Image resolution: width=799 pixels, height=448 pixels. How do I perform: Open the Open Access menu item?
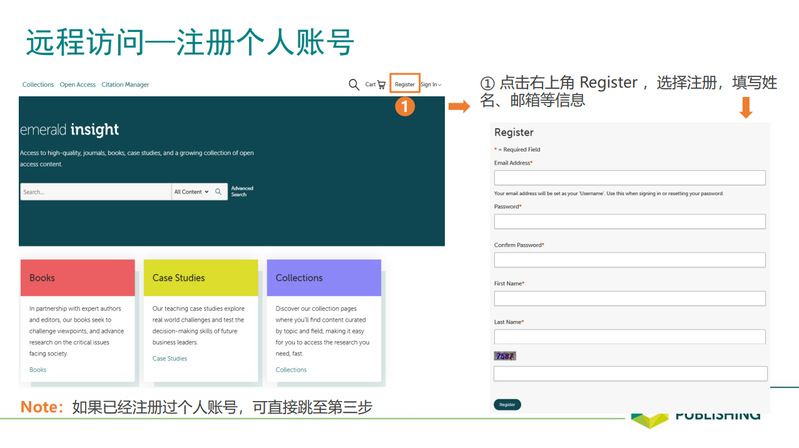click(x=77, y=85)
